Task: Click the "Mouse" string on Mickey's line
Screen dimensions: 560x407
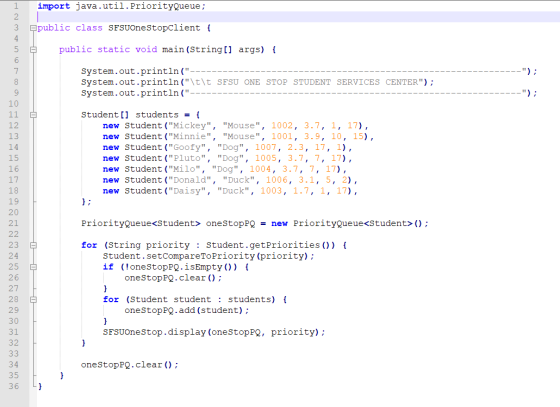Action: [x=241, y=126]
